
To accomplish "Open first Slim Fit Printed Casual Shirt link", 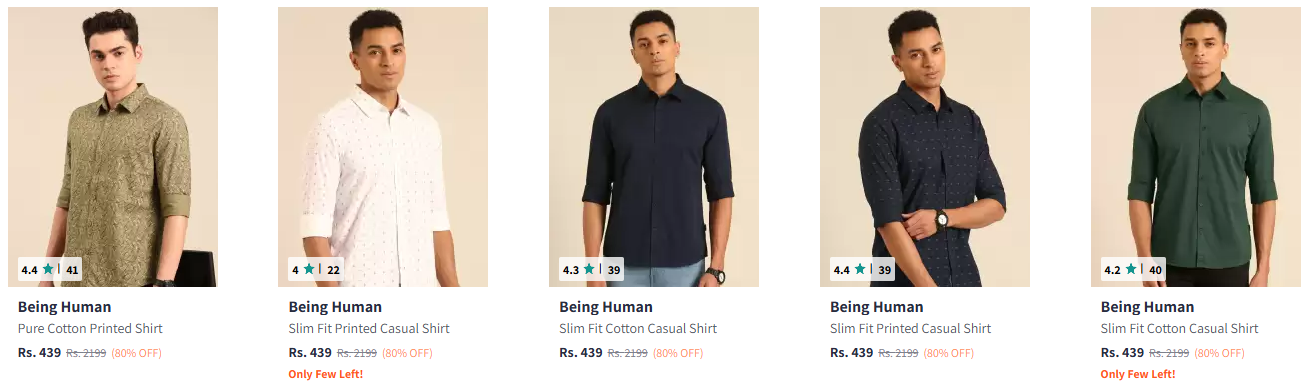I will pos(369,328).
